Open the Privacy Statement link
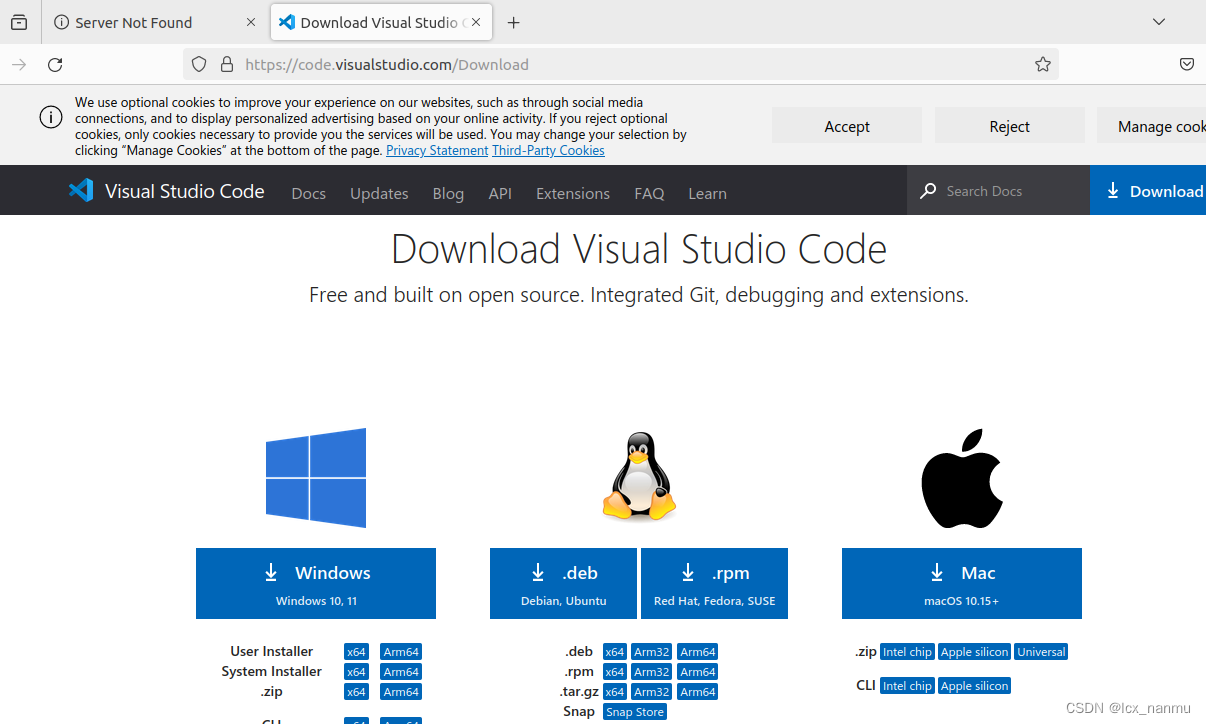 pyautogui.click(x=437, y=150)
